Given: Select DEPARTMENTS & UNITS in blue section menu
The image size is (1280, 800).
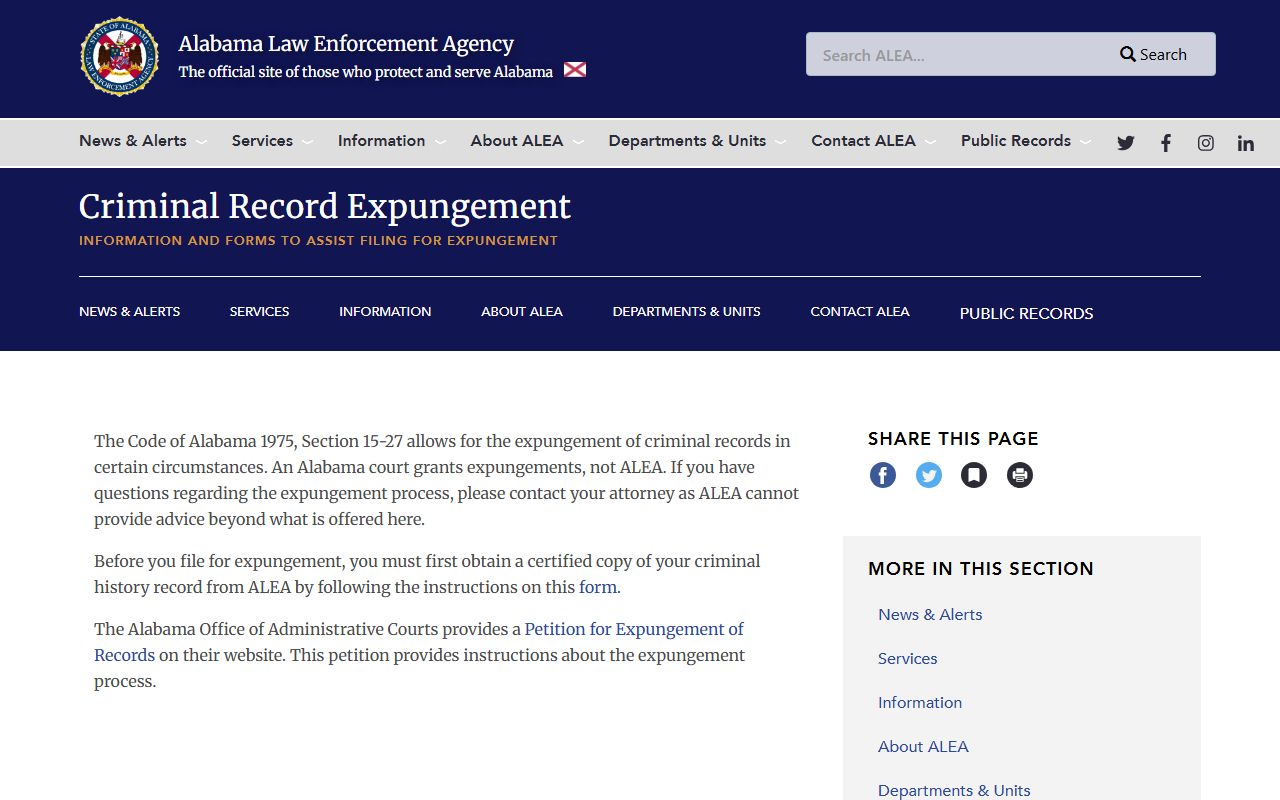Looking at the screenshot, I should (x=687, y=312).
